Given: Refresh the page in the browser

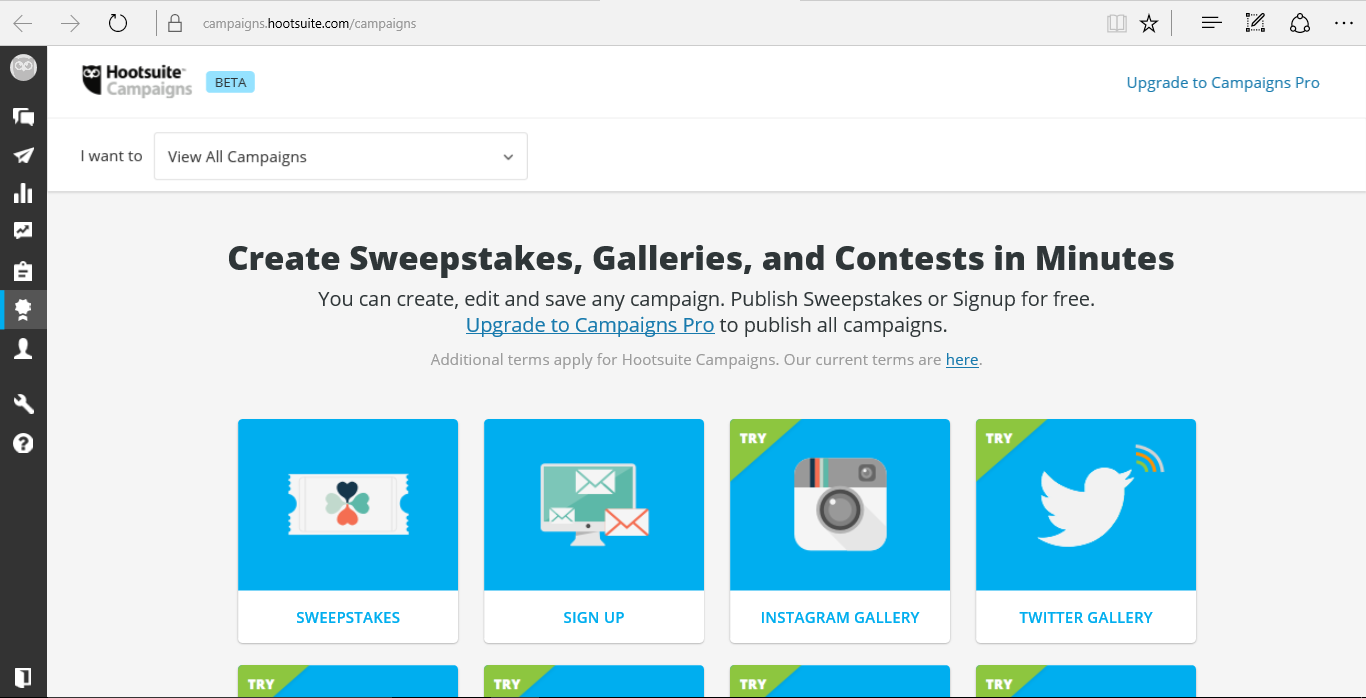Looking at the screenshot, I should (118, 23).
